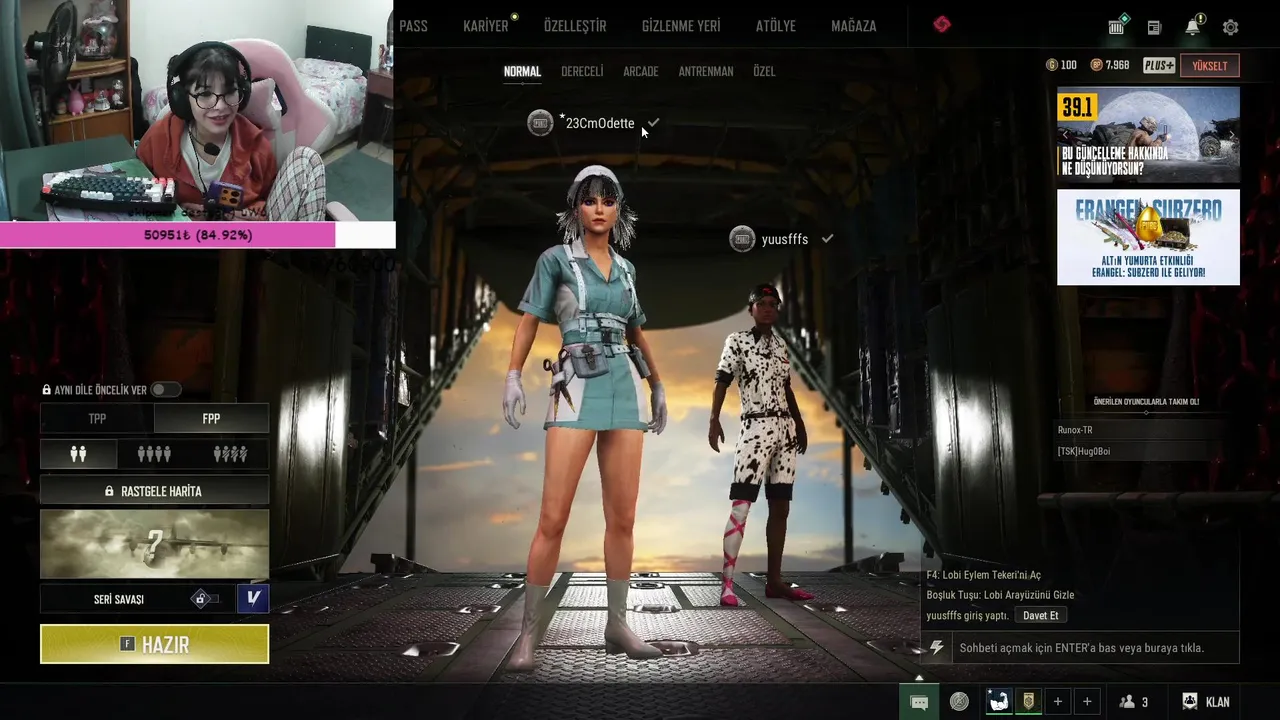The width and height of the screenshot is (1280, 720).
Task: Open the ATÖLYE tab
Action: coord(776,26)
